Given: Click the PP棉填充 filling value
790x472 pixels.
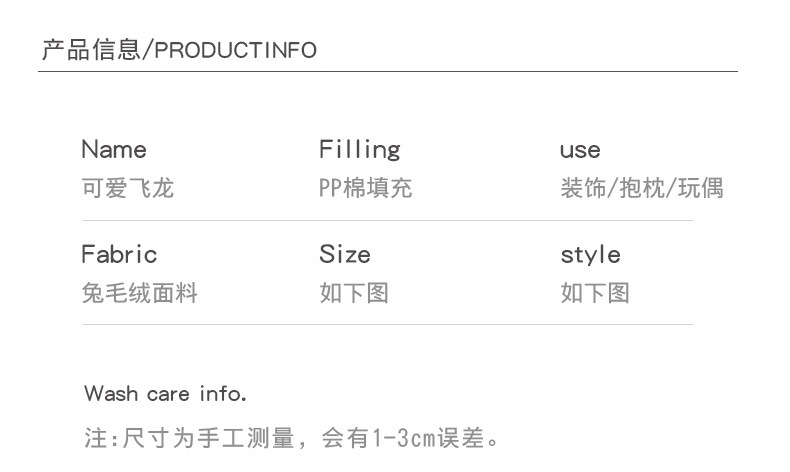Looking at the screenshot, I should coord(365,187).
